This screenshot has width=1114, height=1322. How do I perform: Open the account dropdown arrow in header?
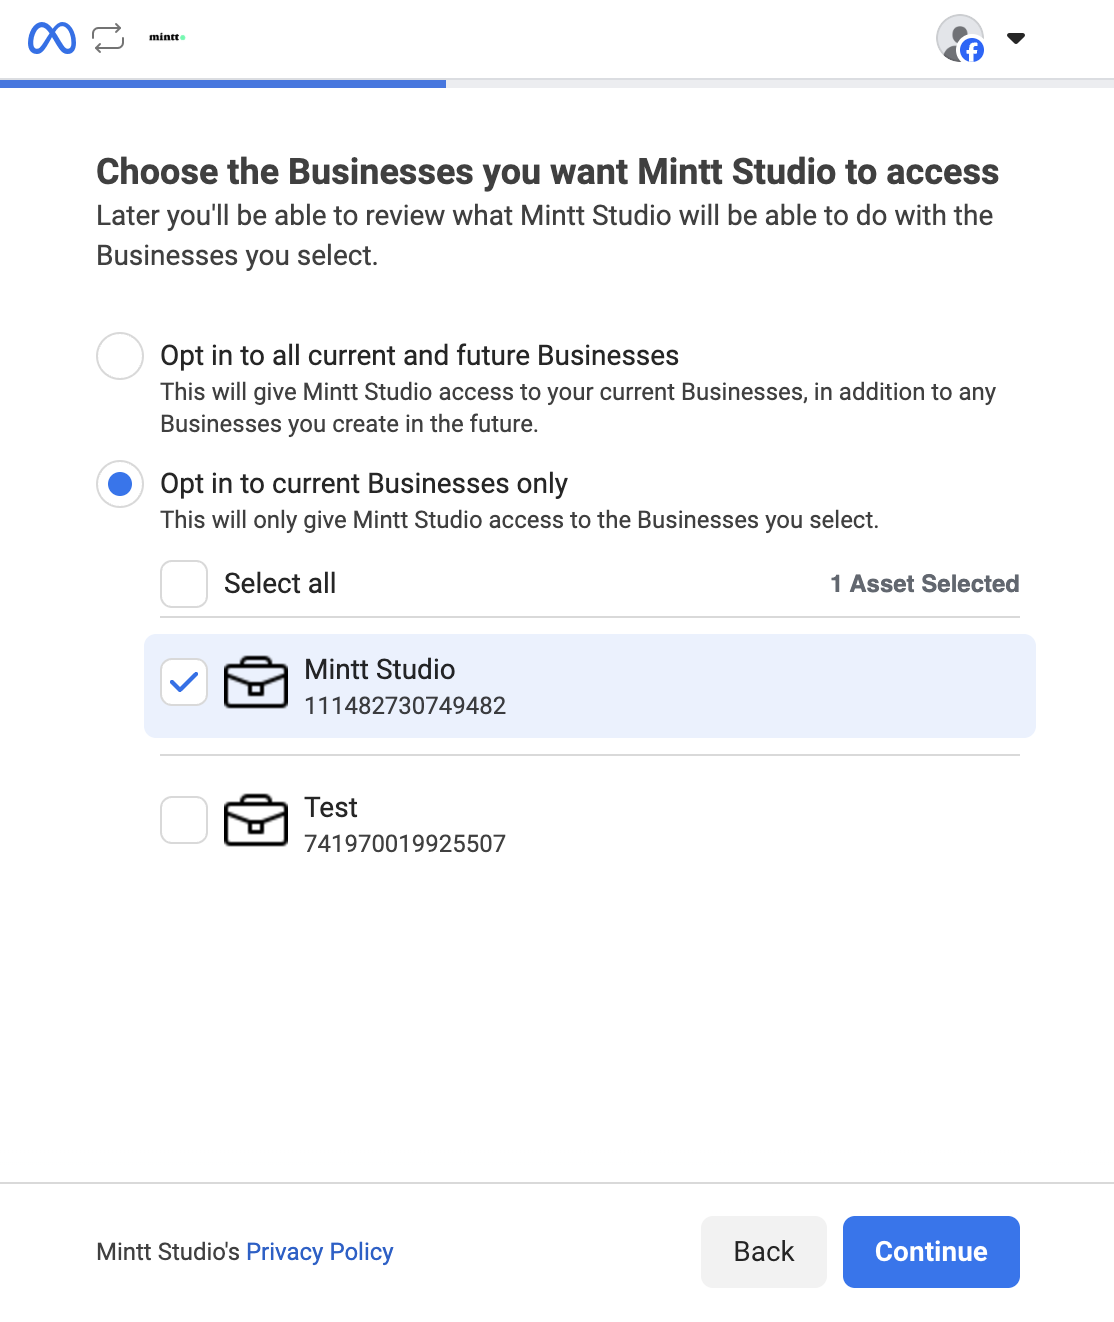[x=1015, y=38]
